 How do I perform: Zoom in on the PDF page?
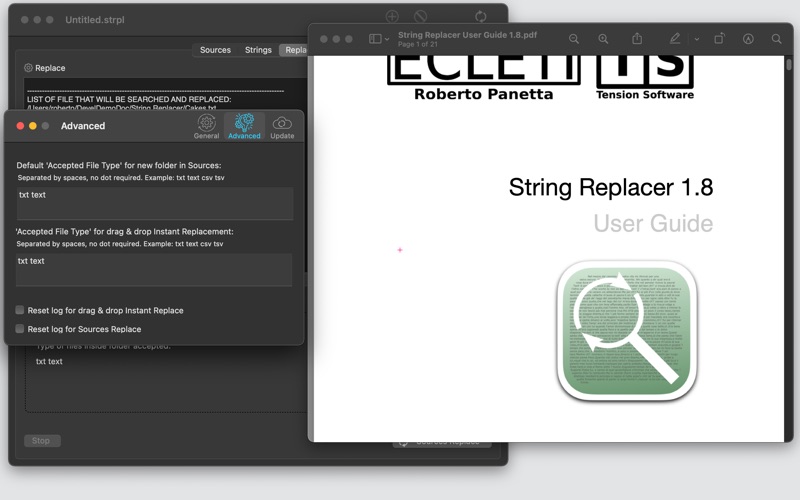point(603,39)
